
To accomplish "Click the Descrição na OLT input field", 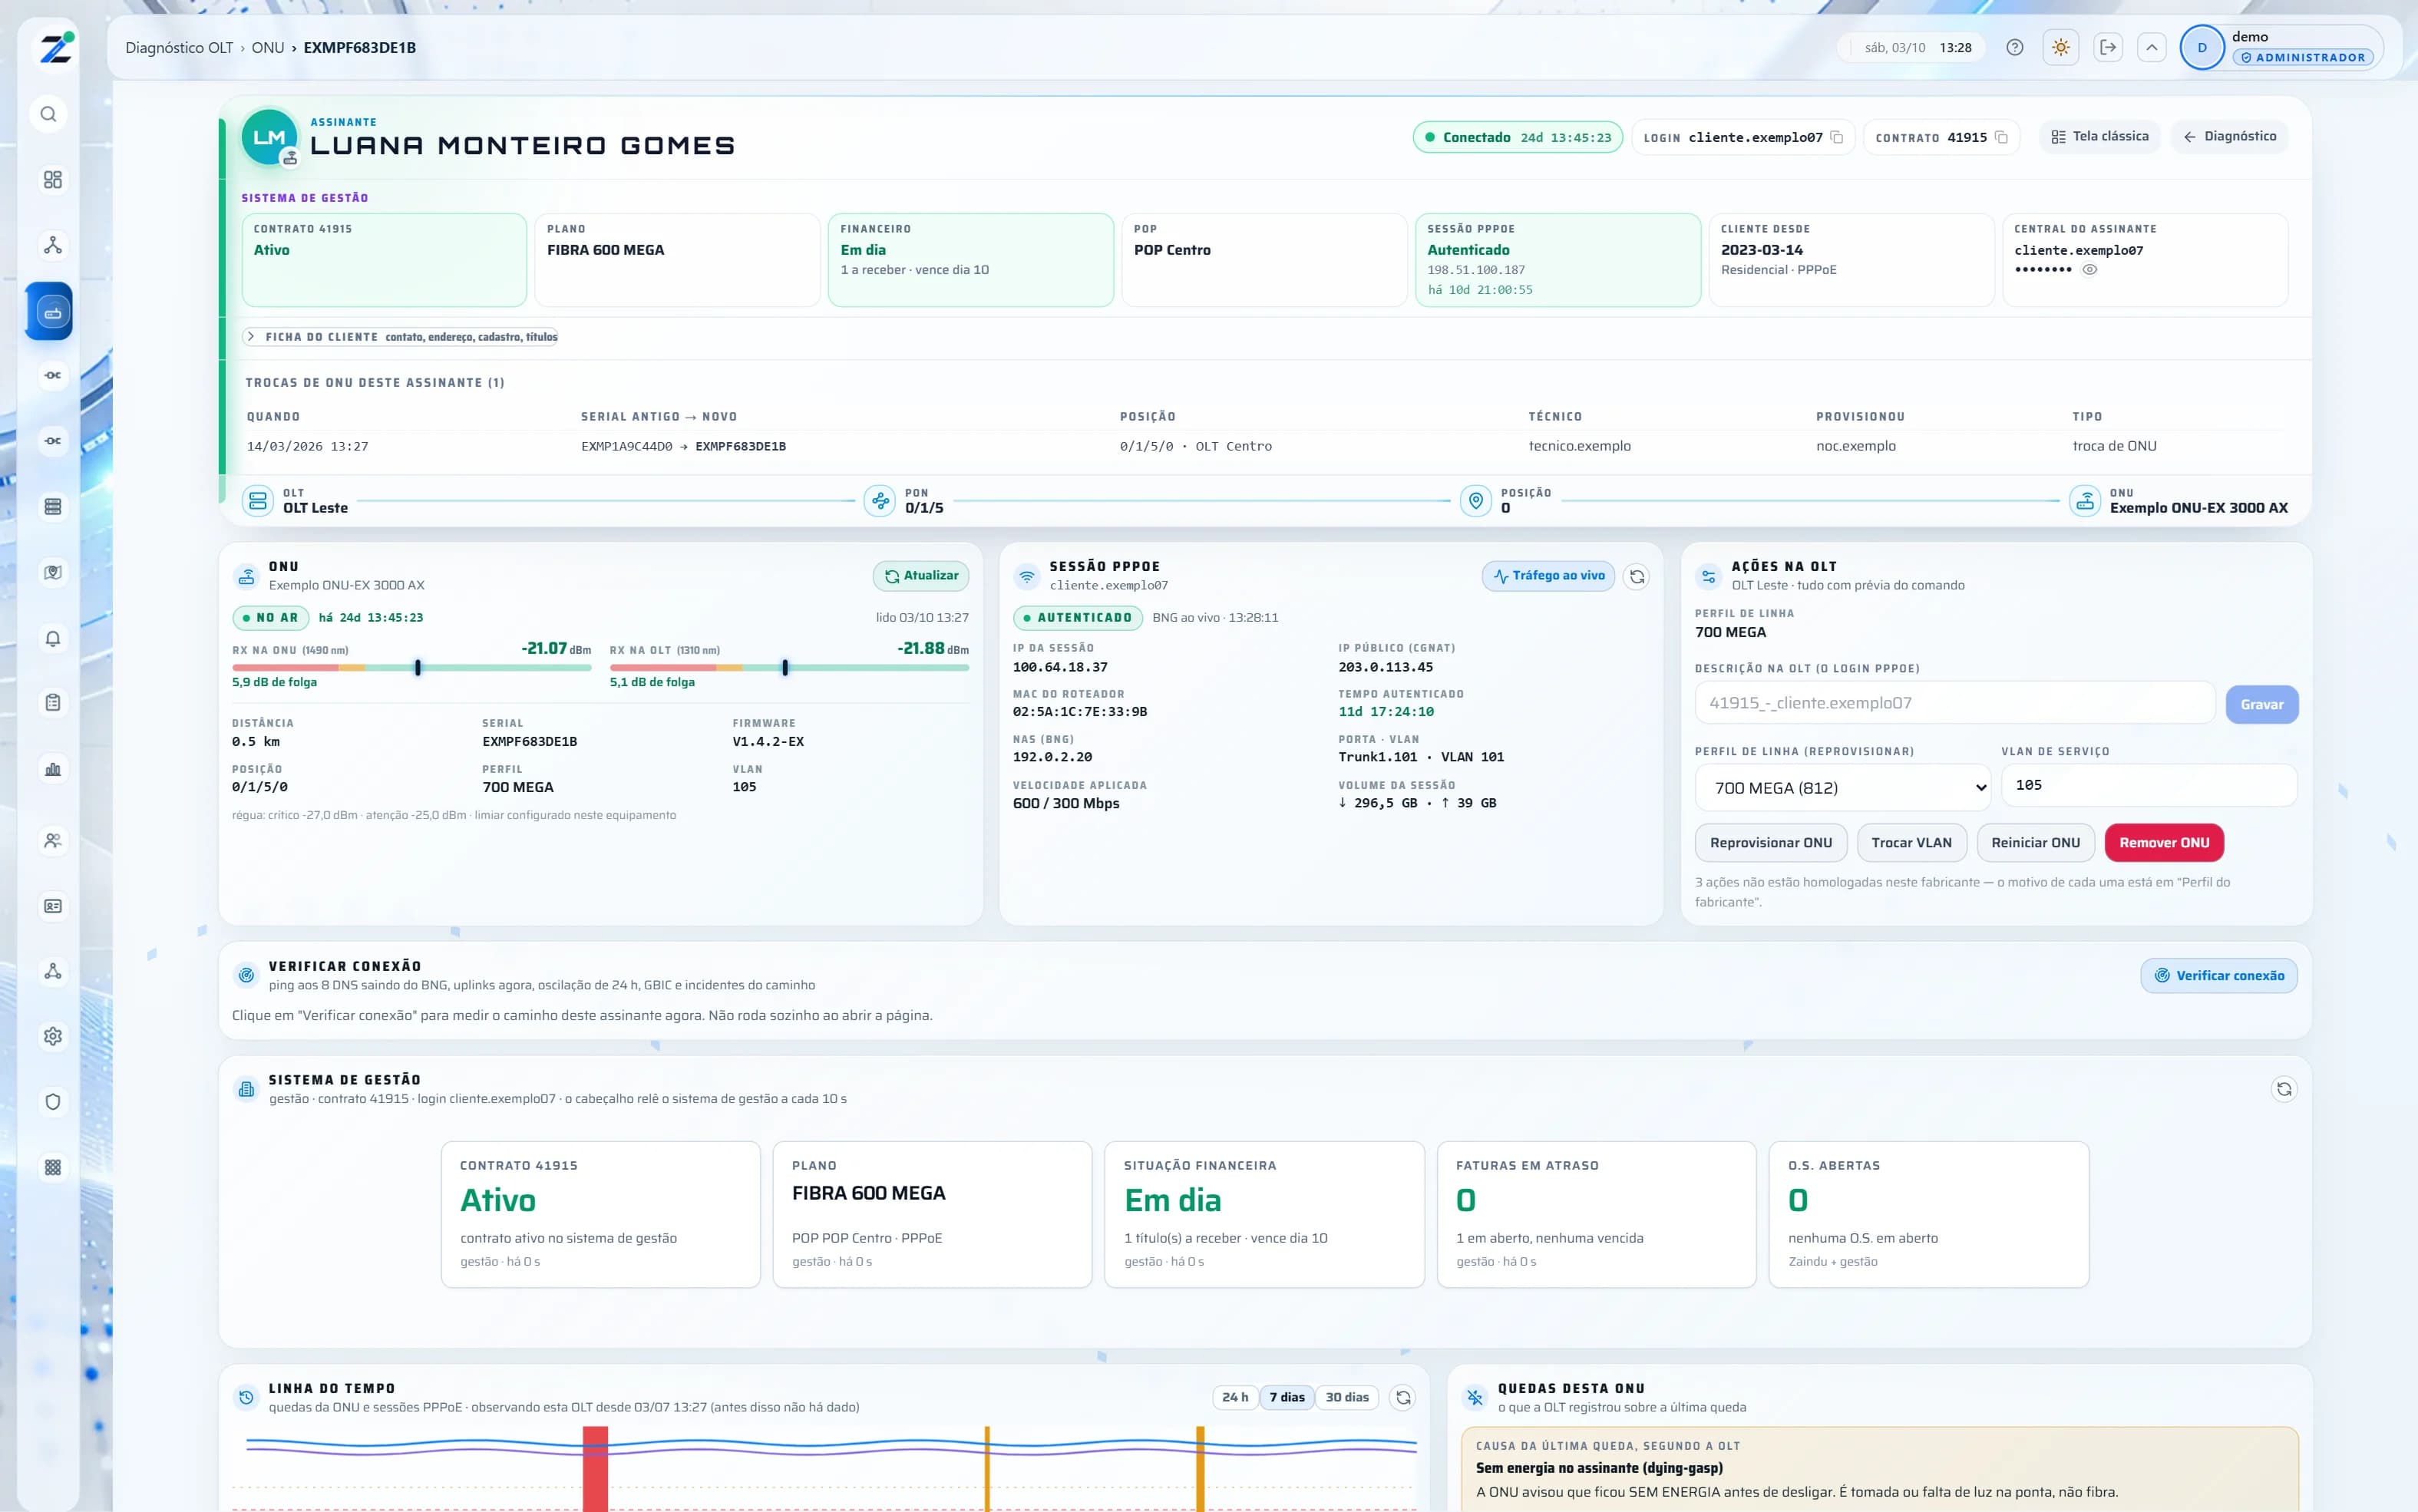I will pyautogui.click(x=1954, y=703).
